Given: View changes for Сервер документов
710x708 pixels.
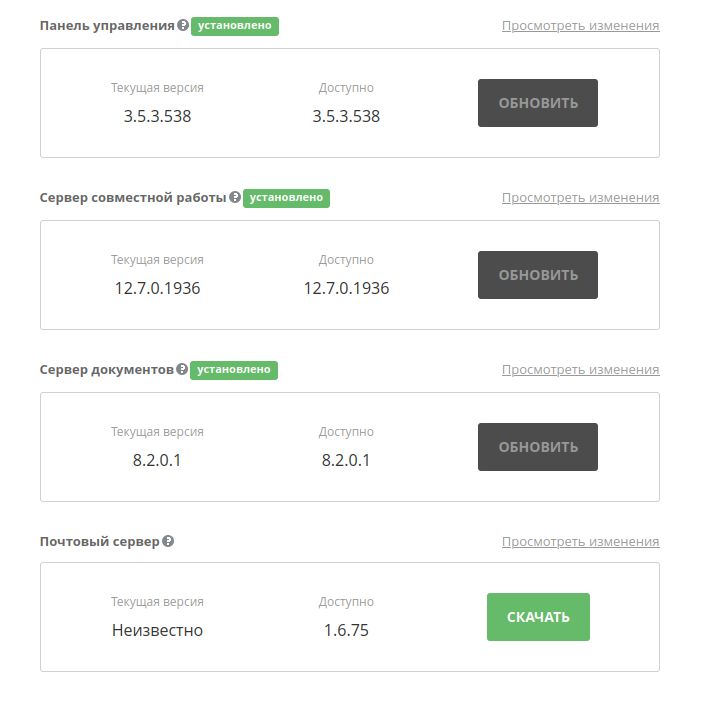Looking at the screenshot, I should 580,370.
